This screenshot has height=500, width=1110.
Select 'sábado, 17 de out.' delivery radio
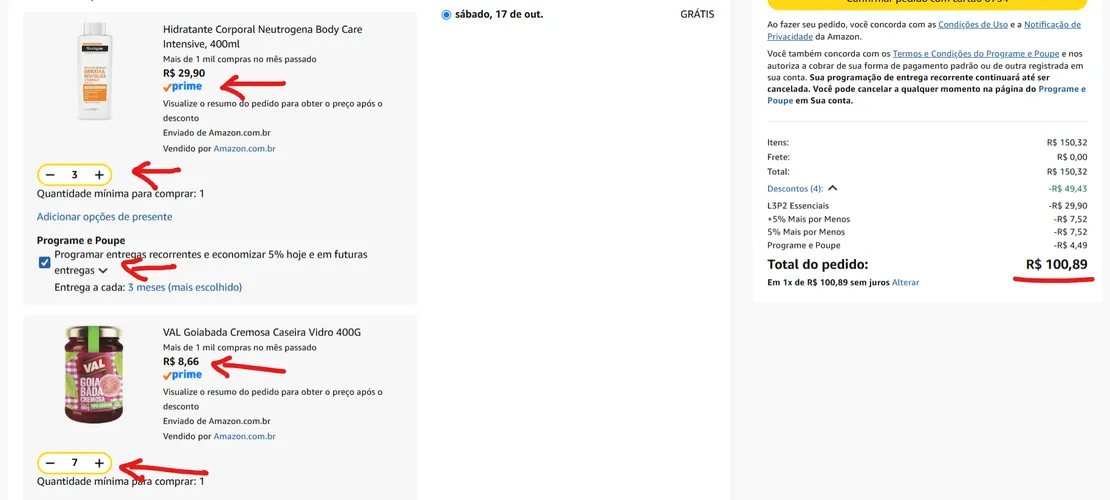click(x=446, y=14)
